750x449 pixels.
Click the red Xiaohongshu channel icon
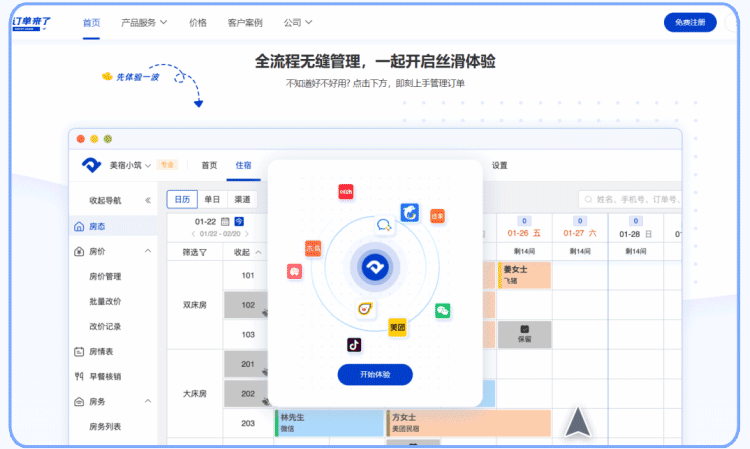[346, 192]
